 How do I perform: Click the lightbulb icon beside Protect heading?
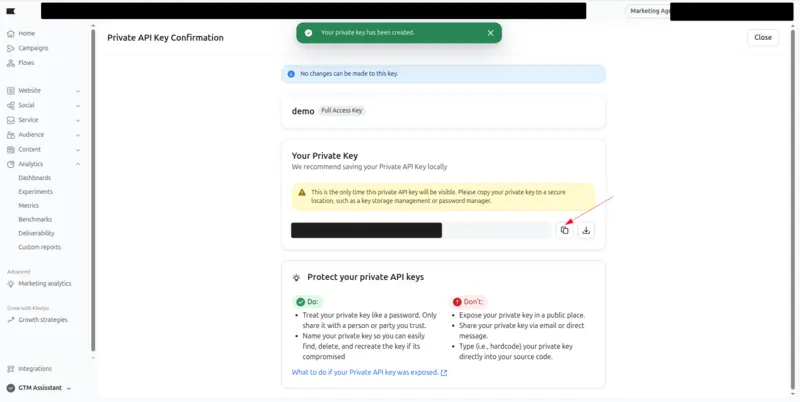[x=296, y=278]
